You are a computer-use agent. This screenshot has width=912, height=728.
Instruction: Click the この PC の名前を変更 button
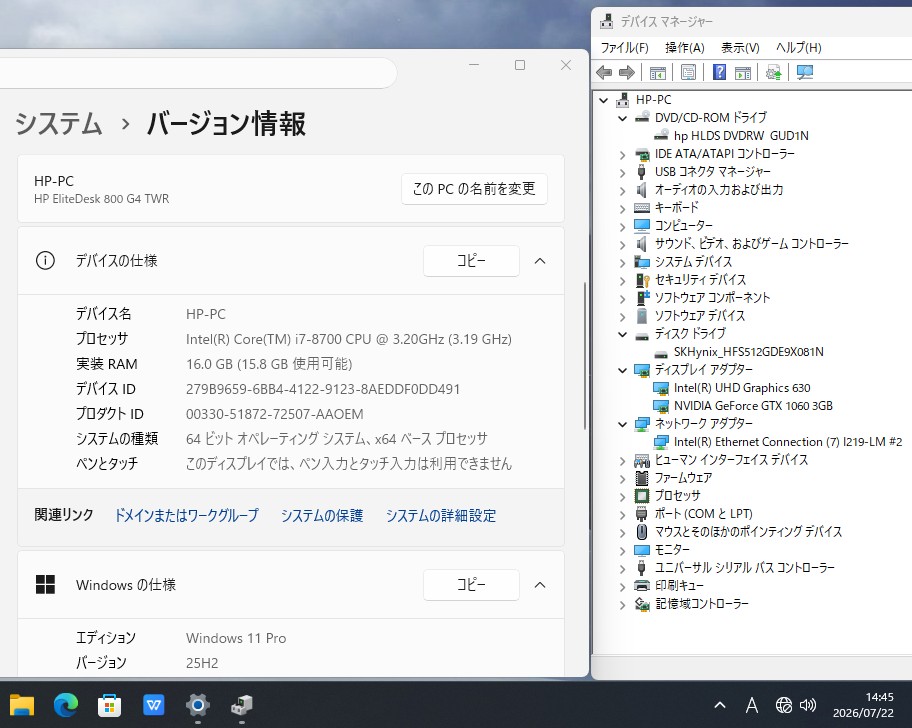pos(474,189)
